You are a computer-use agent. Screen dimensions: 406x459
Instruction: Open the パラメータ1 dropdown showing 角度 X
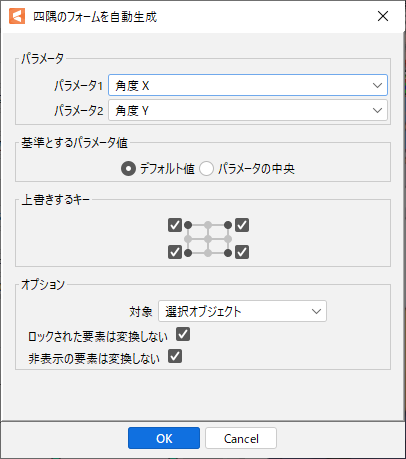pyautogui.click(x=248, y=85)
